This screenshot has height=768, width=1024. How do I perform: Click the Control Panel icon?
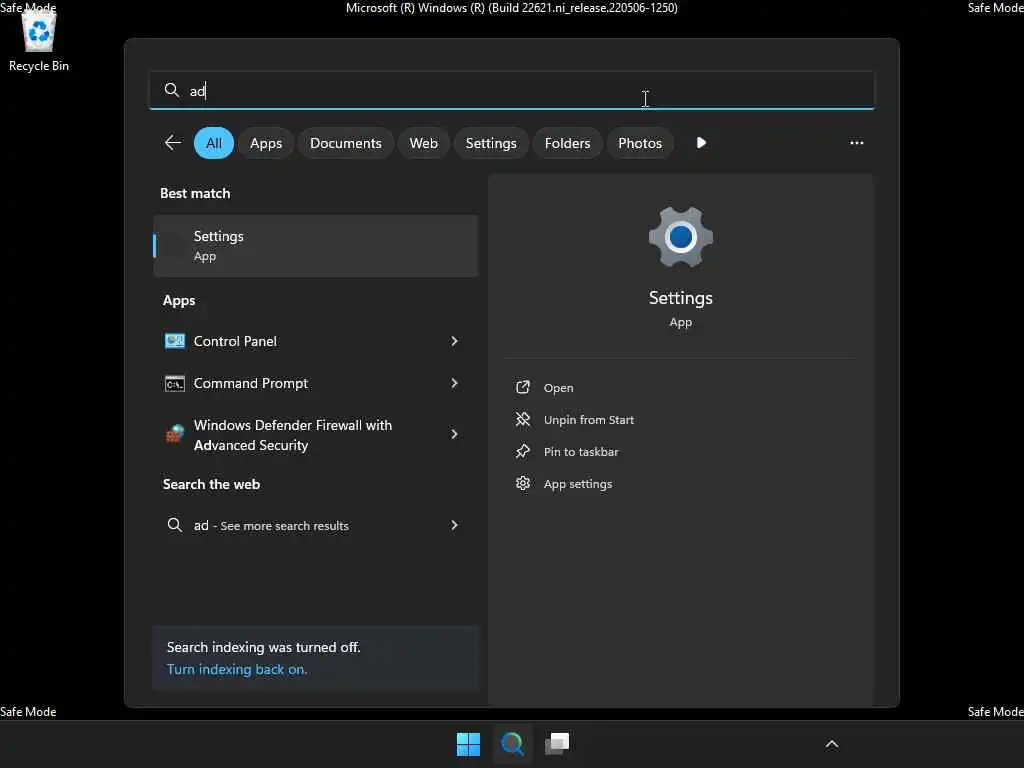174,341
